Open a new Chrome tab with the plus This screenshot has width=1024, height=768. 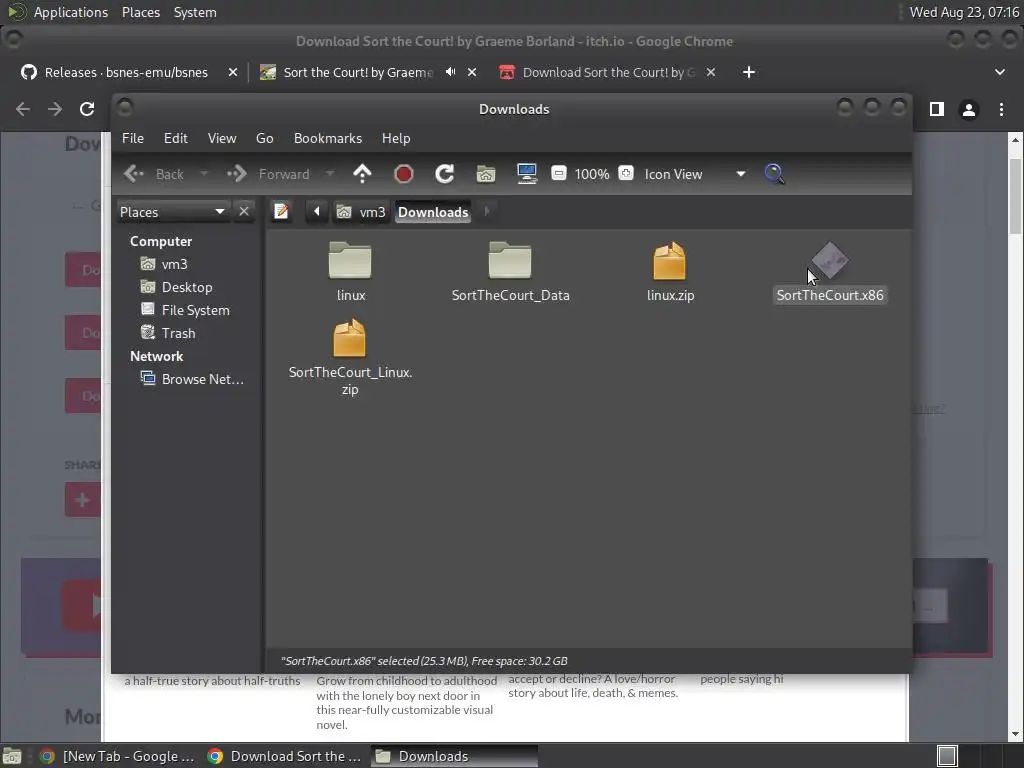pos(749,72)
